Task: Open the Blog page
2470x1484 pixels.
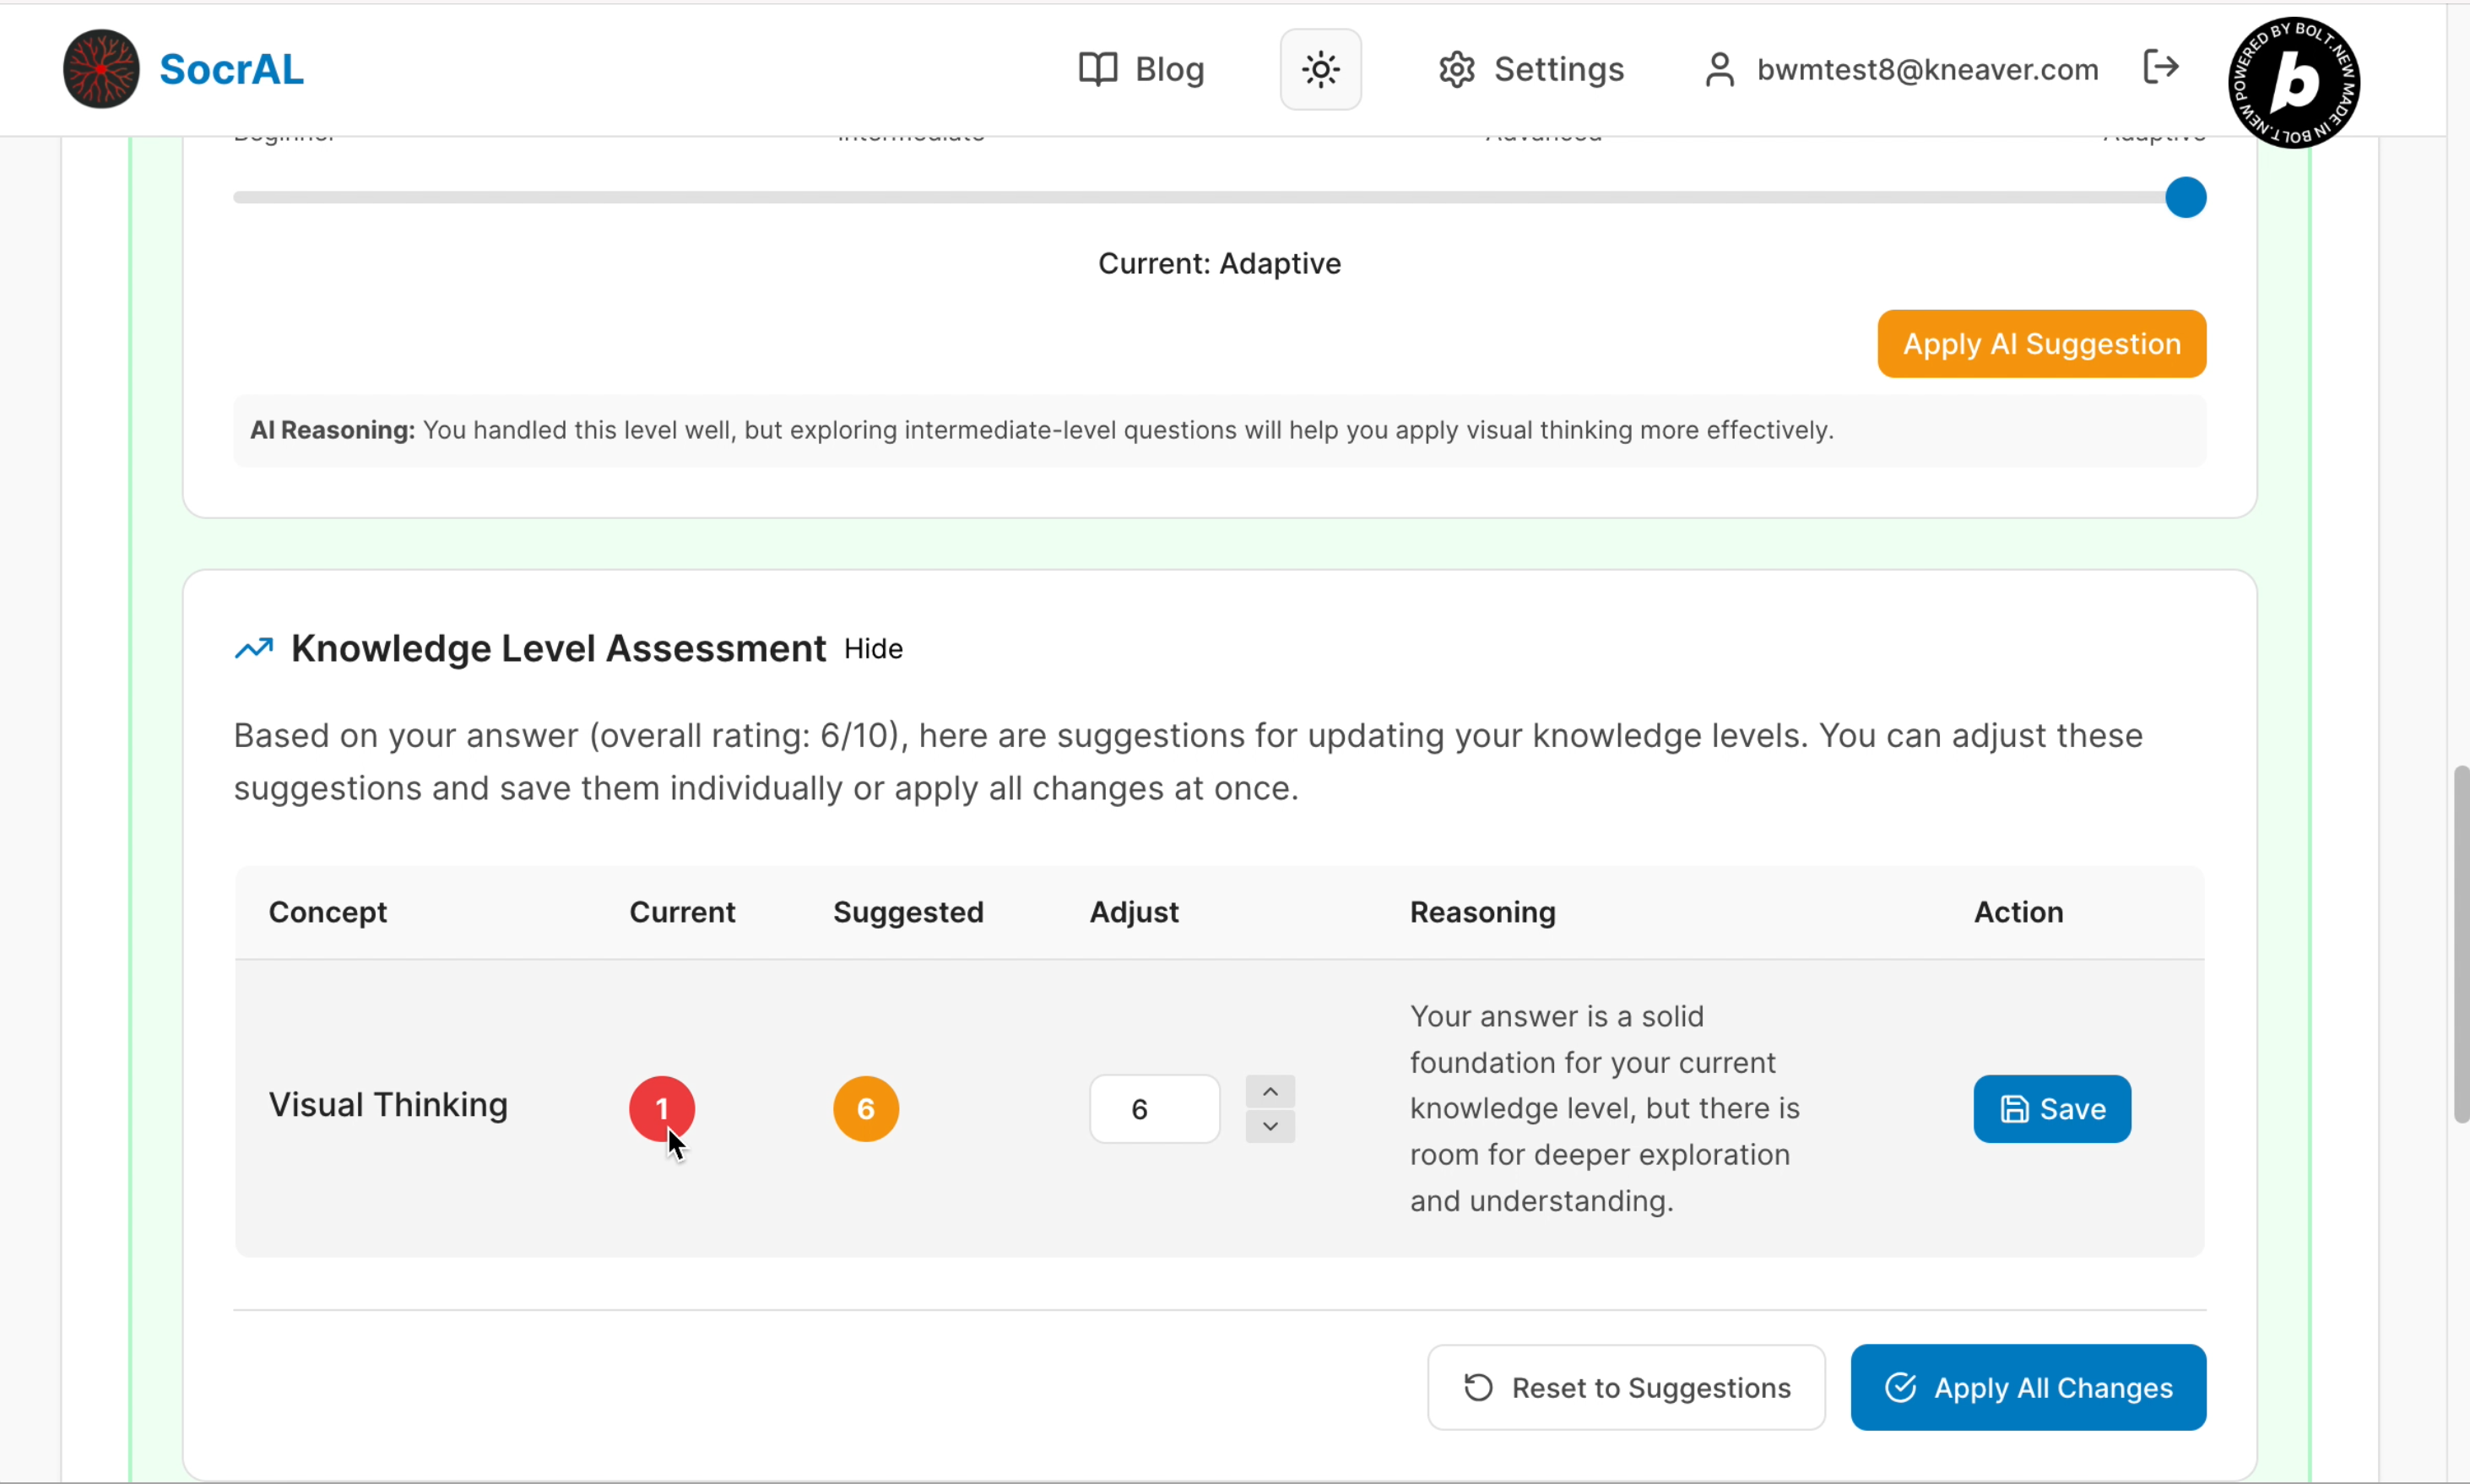Action: click(x=1142, y=69)
